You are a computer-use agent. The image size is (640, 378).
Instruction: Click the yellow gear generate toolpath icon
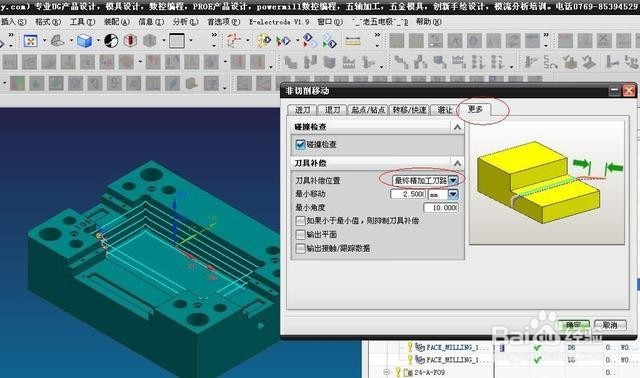pyautogui.click(x=264, y=41)
